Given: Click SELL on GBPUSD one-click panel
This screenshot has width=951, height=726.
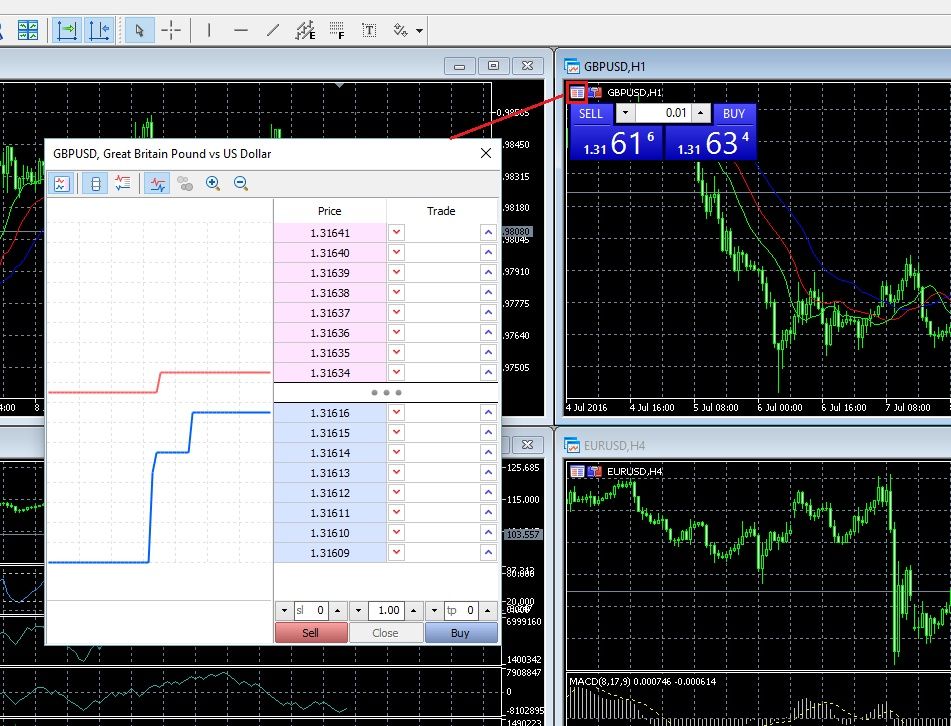Looking at the screenshot, I should [591, 113].
